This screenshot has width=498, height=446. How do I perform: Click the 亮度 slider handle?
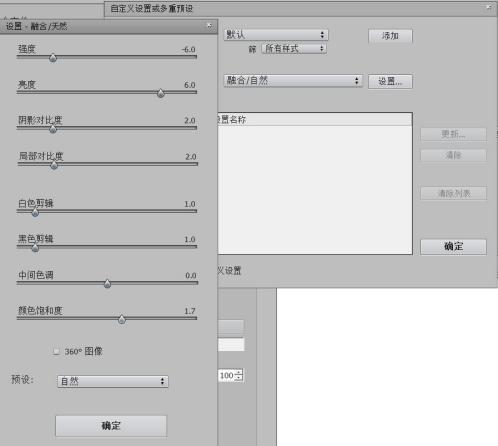161,93
